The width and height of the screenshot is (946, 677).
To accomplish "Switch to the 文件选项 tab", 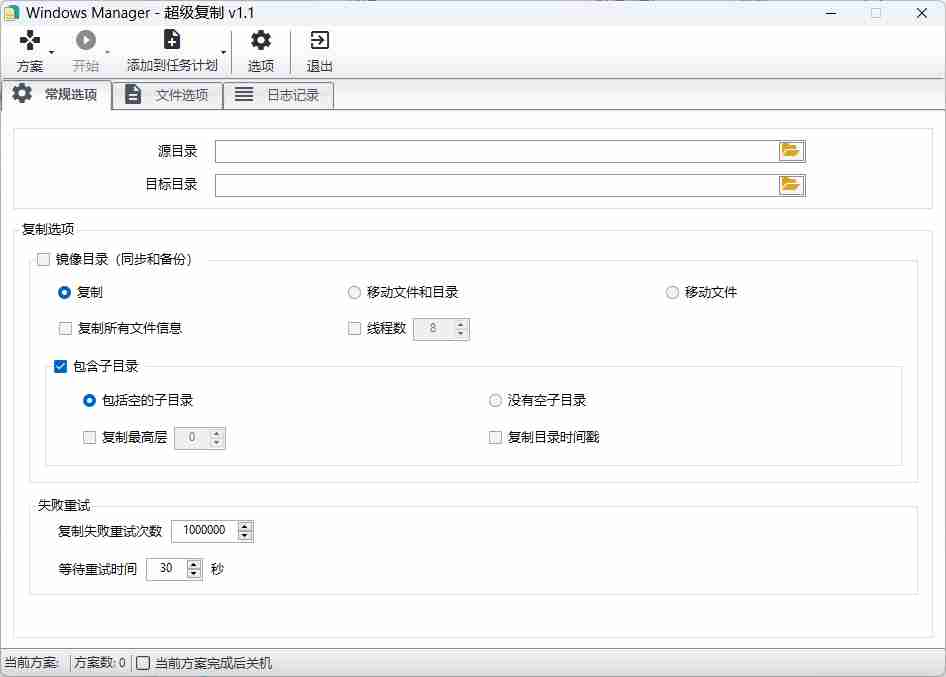I will (168, 95).
